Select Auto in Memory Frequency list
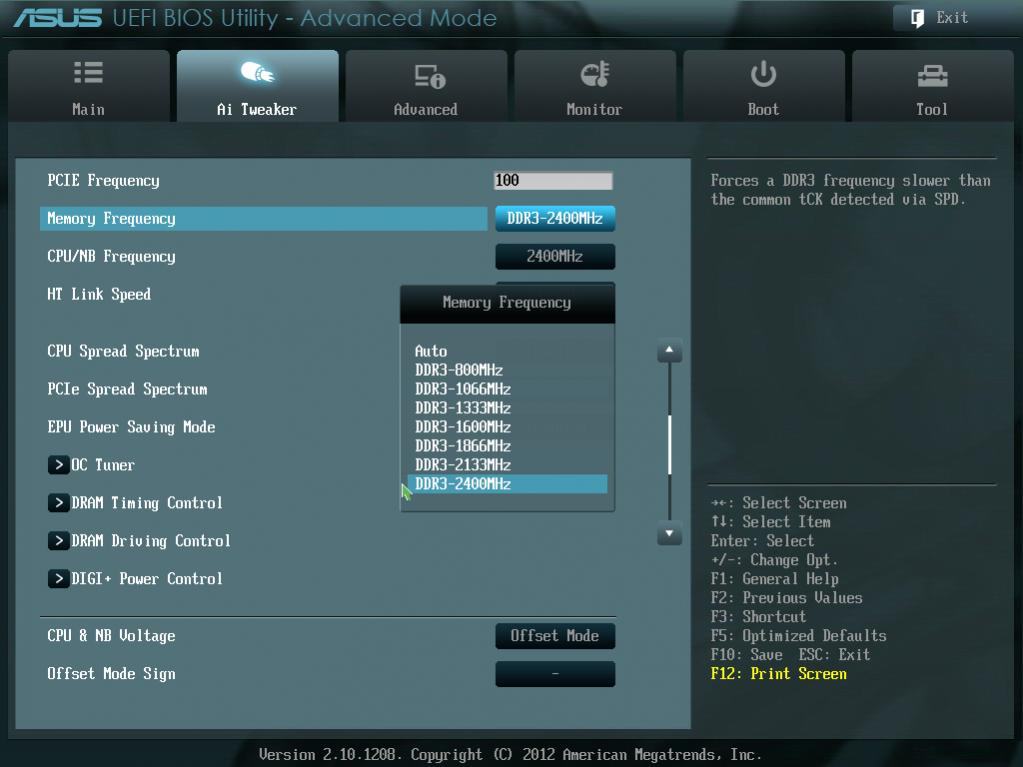 431,351
